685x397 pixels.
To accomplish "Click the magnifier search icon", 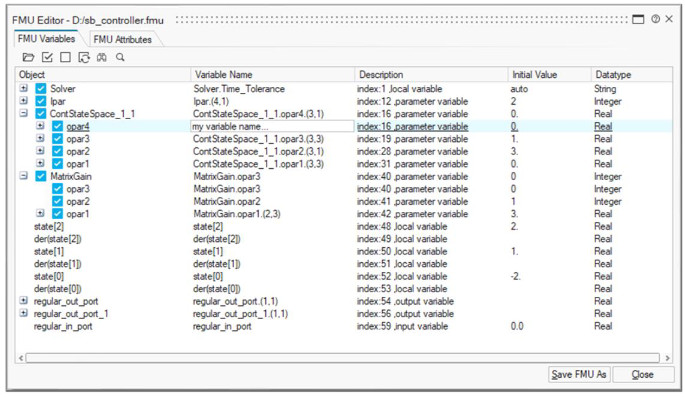I will [x=120, y=57].
